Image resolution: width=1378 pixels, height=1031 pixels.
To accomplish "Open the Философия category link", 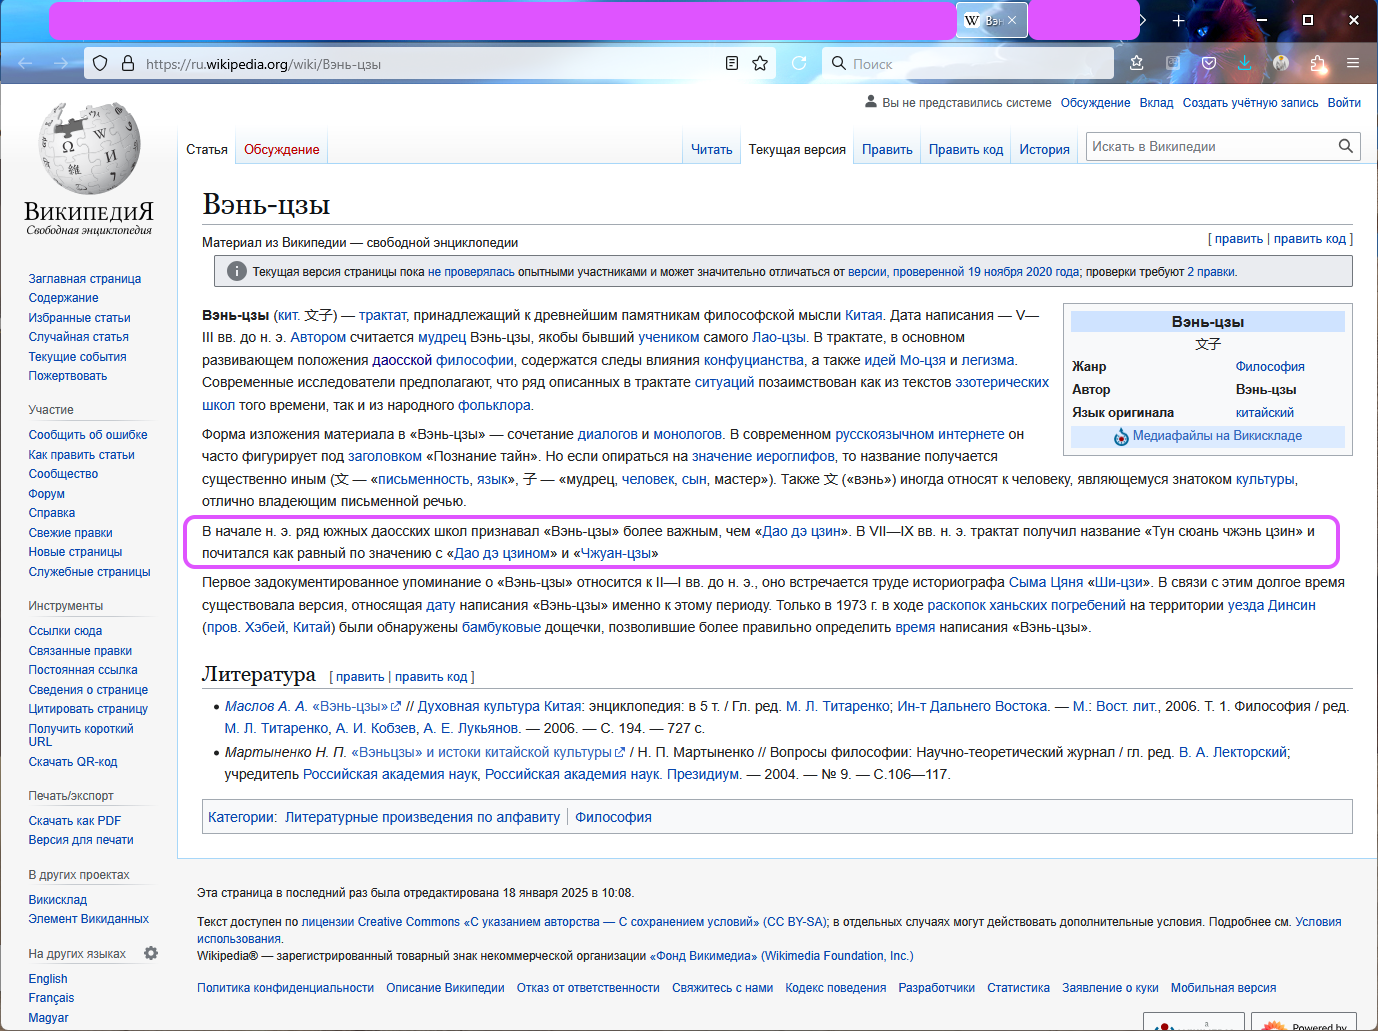I will 613,817.
